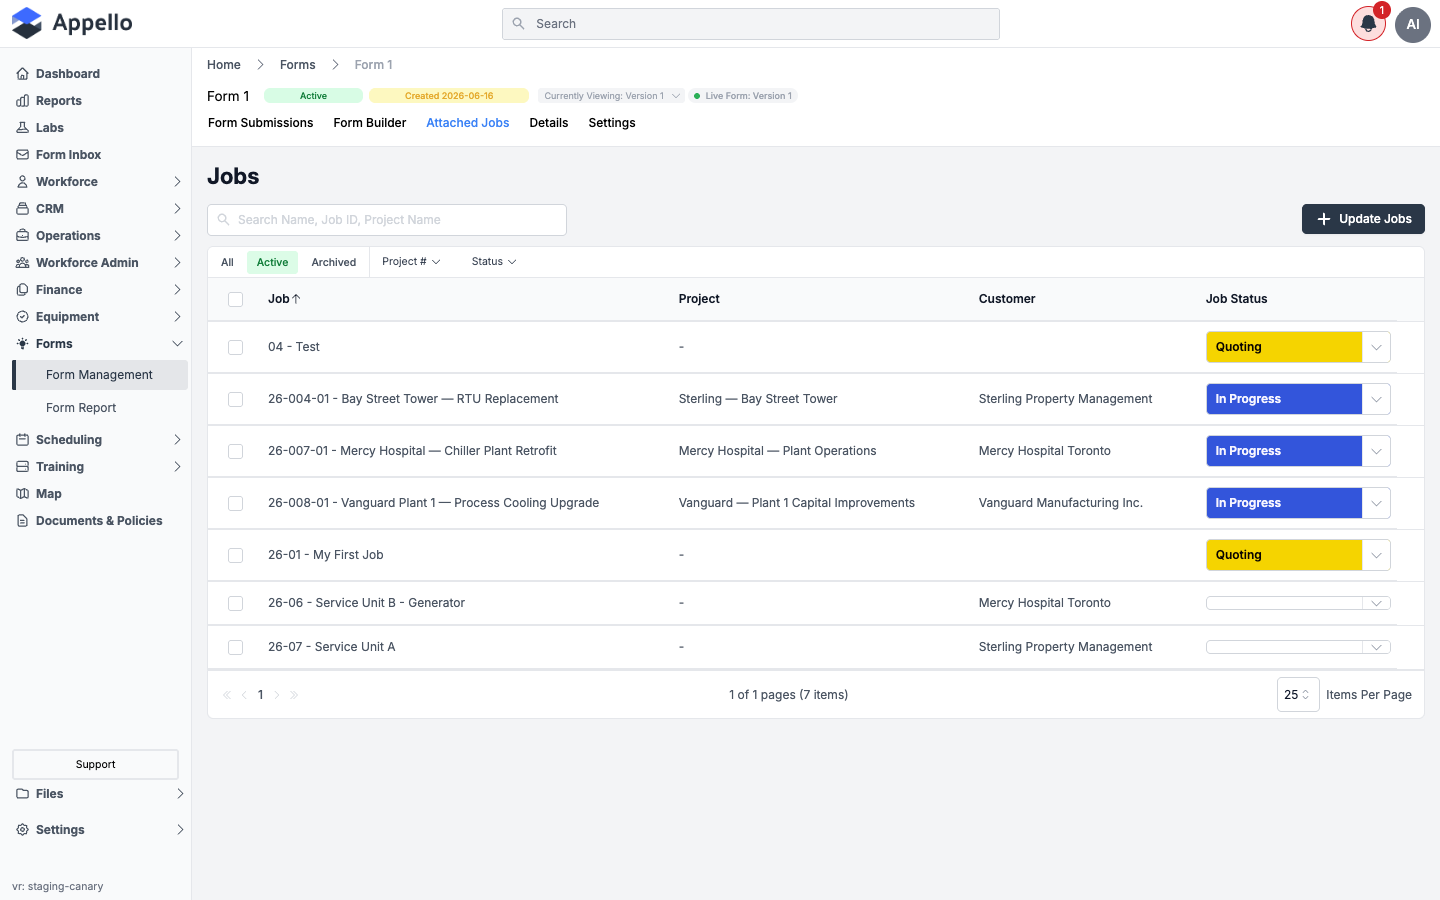This screenshot has width=1440, height=900.
Task: Click the Workforce person icon
Action: [x=22, y=182]
